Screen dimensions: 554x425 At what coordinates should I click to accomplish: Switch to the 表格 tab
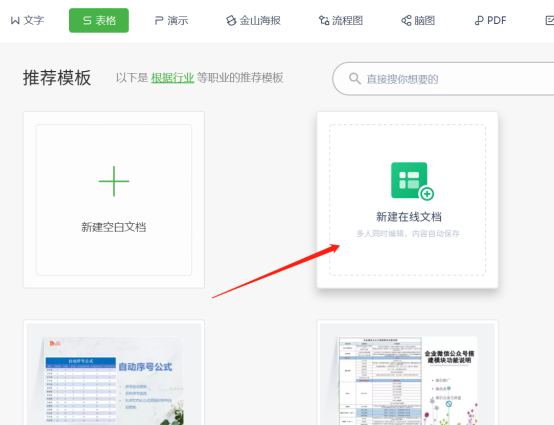coord(99,20)
